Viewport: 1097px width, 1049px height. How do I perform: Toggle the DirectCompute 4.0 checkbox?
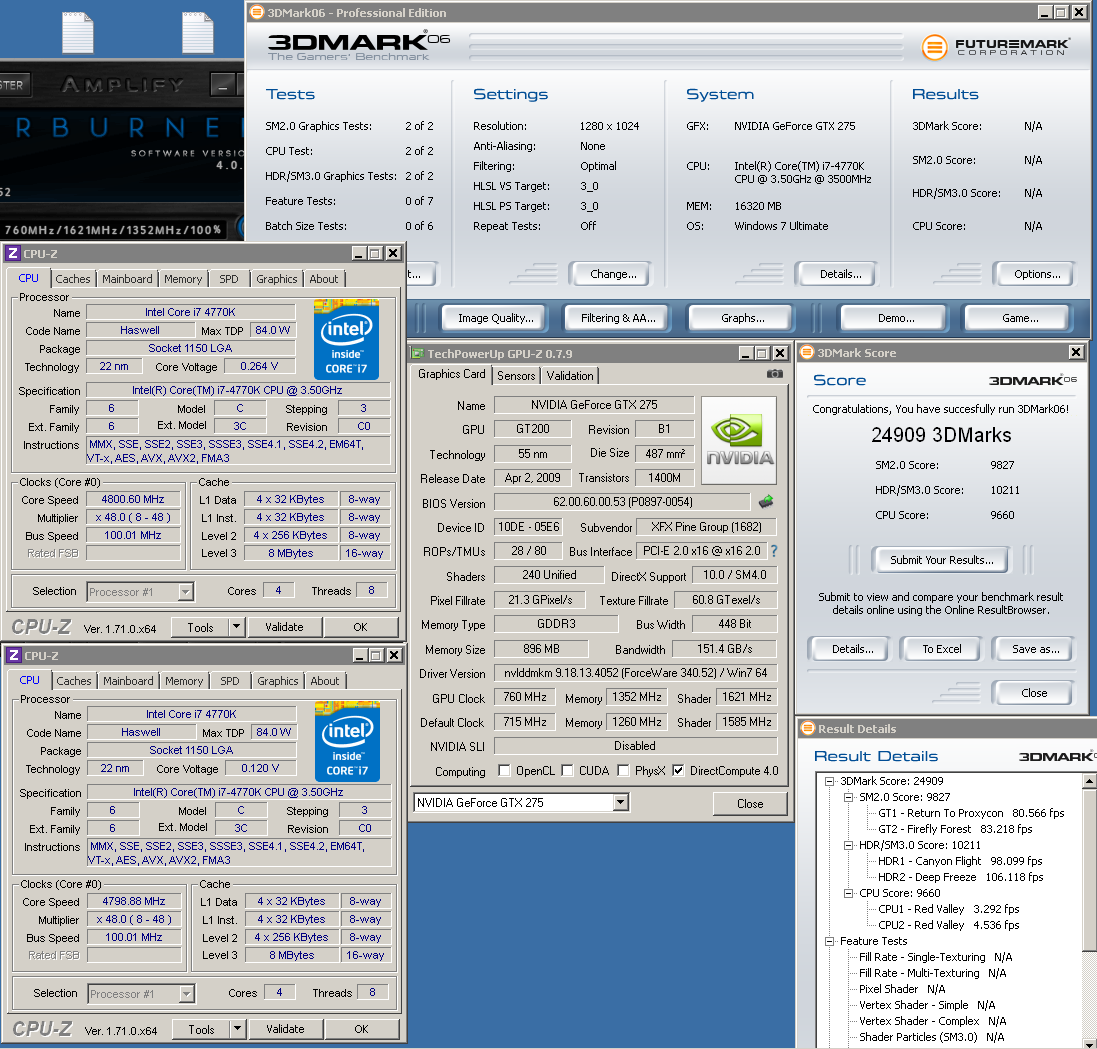678,770
